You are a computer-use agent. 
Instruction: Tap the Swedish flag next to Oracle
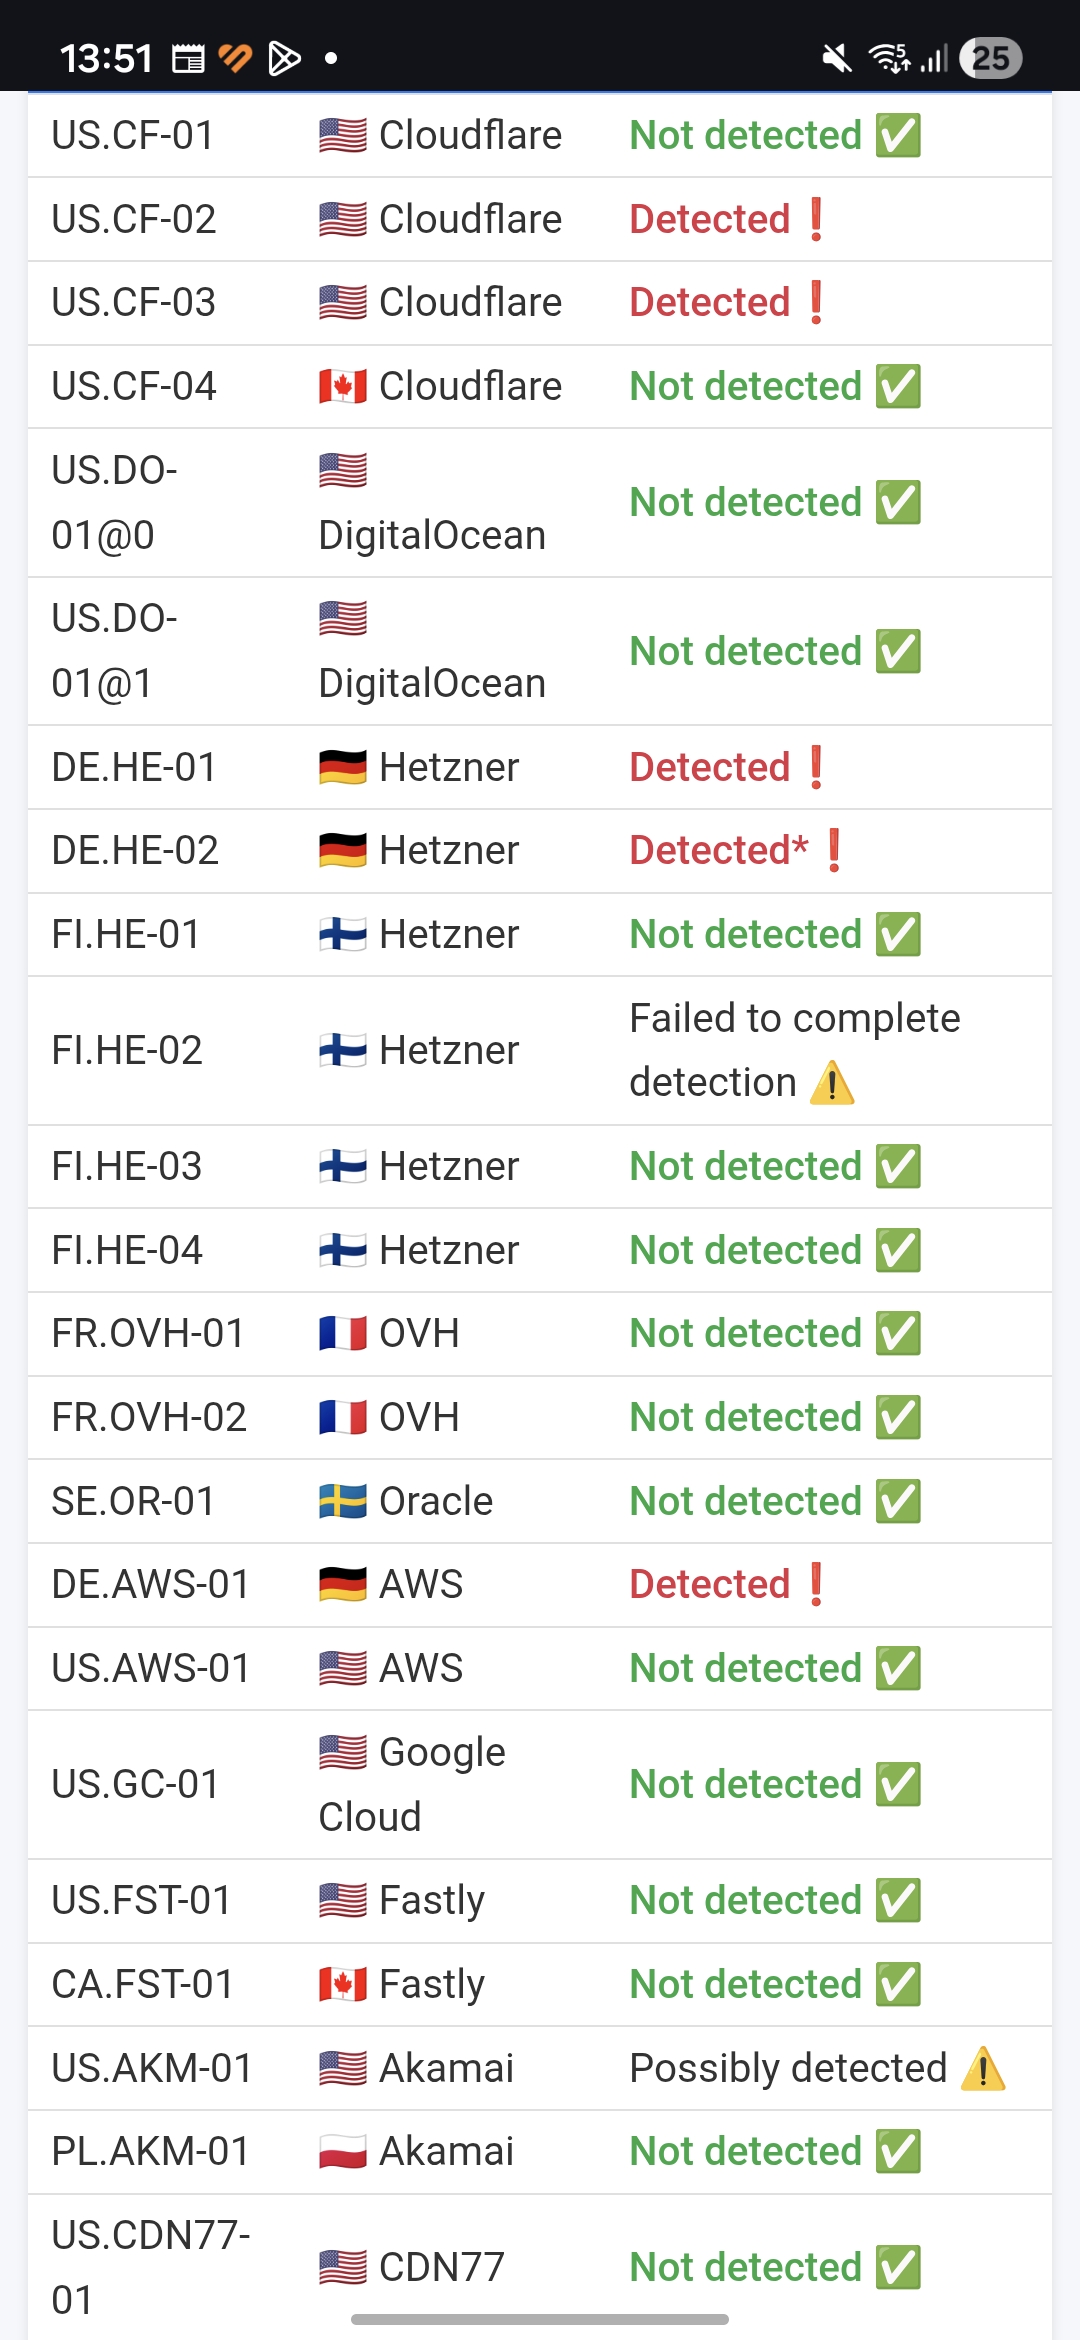pos(343,1501)
